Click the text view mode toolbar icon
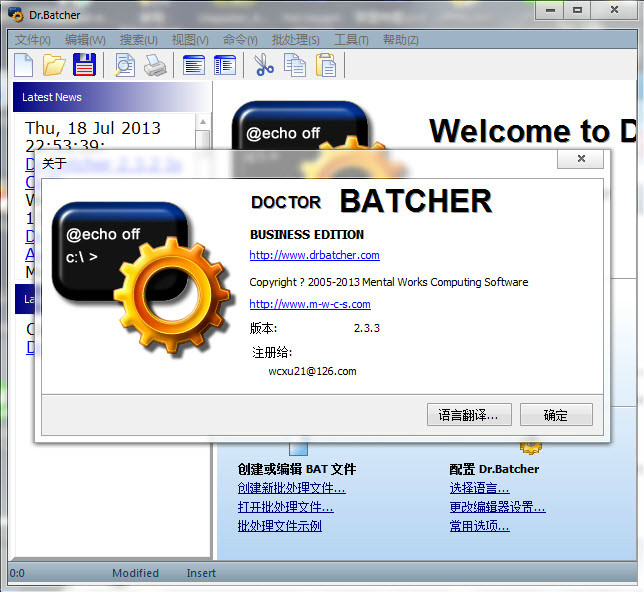 tap(194, 65)
